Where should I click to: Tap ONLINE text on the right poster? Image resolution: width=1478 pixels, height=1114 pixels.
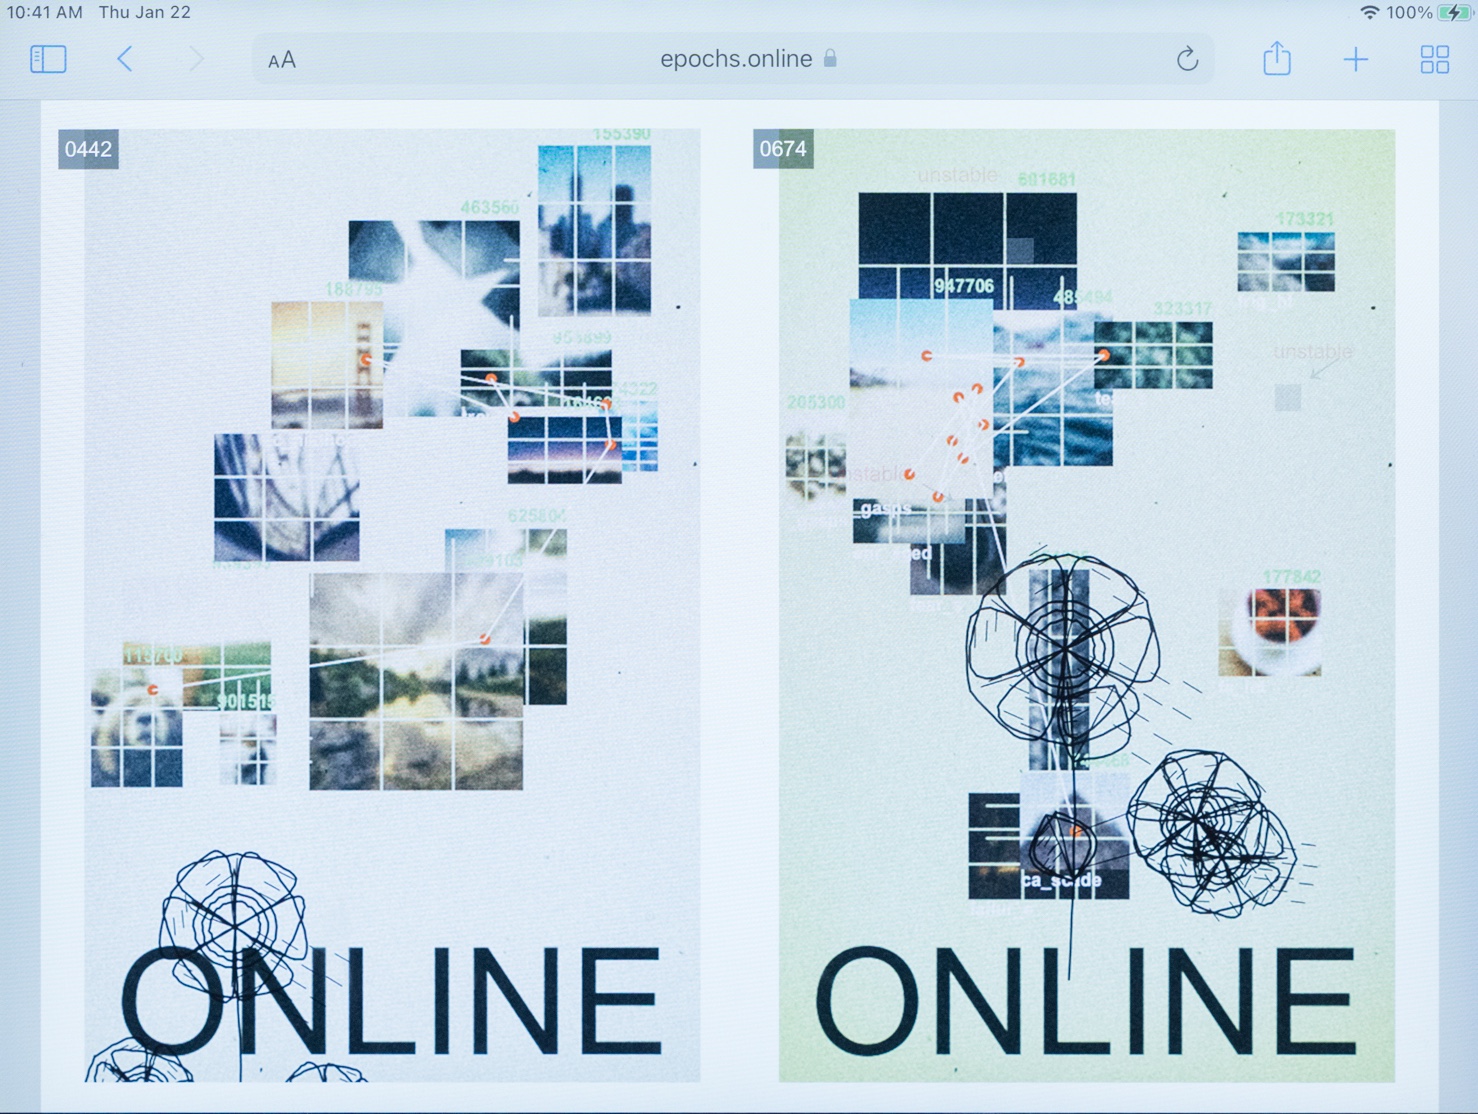point(1086,1002)
